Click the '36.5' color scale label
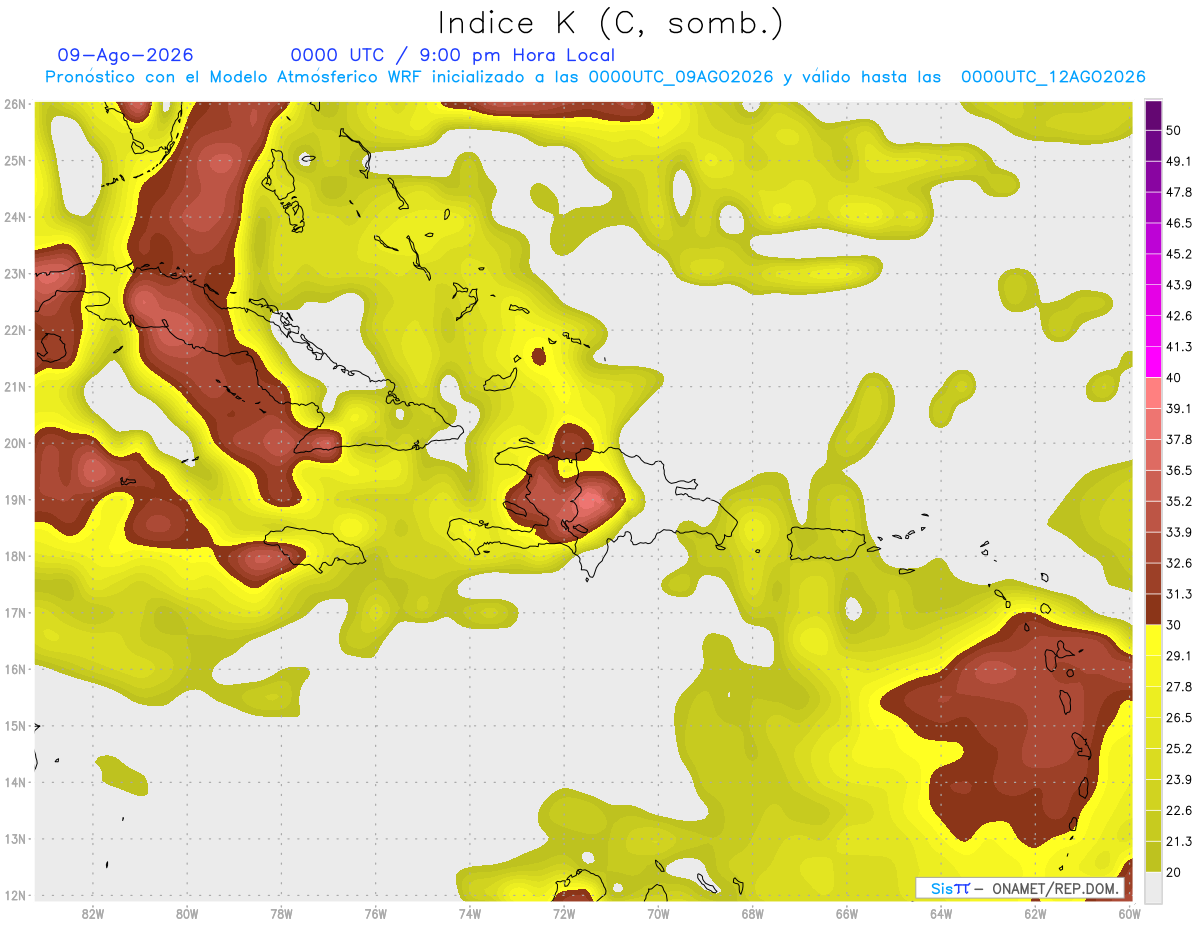Screen dimensions: 1200x927 point(1179,470)
